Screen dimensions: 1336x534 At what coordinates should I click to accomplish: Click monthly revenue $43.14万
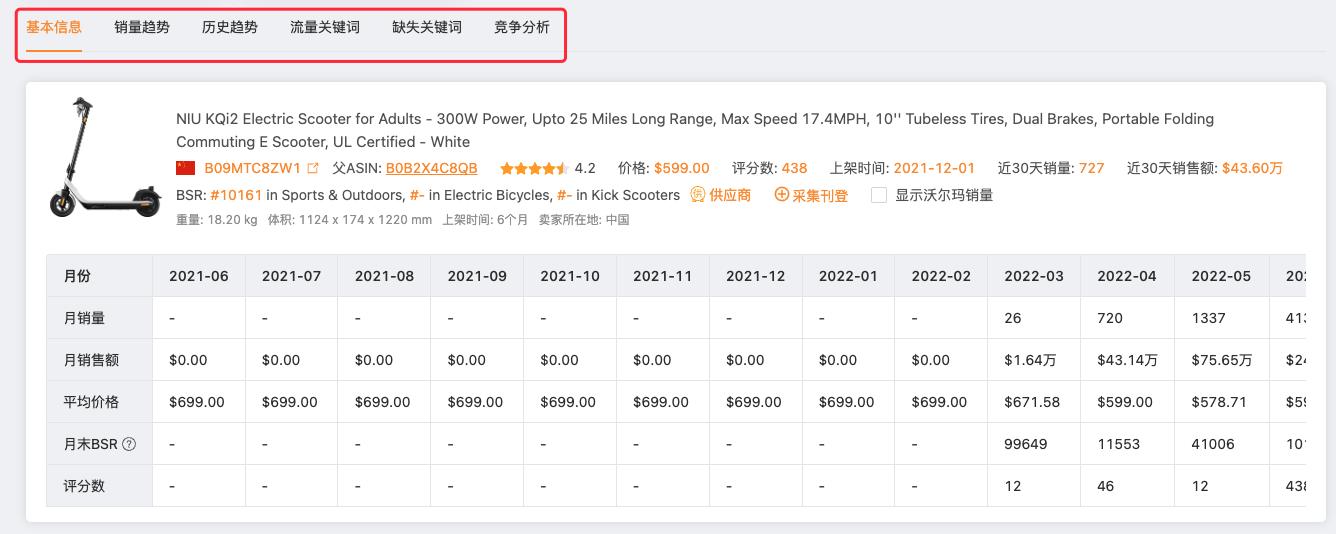1128,360
